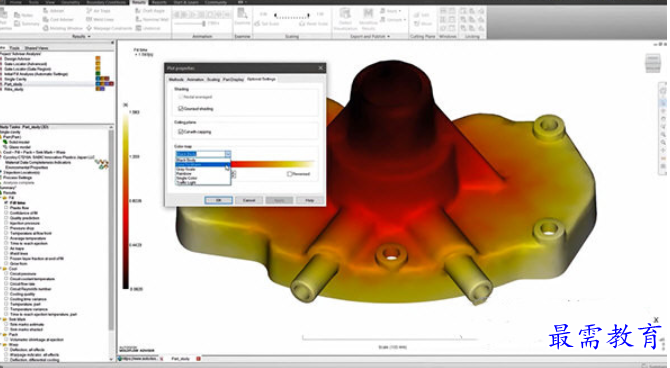Adjust the animation speed slider
Image resolution: width=670 pixels, height=368 pixels.
(204, 24)
